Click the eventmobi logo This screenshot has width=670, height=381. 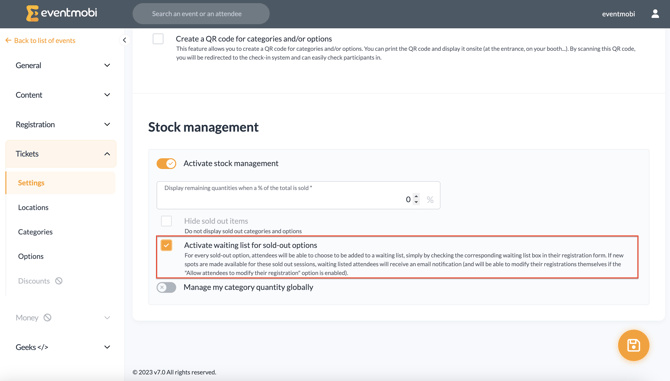[x=62, y=13]
